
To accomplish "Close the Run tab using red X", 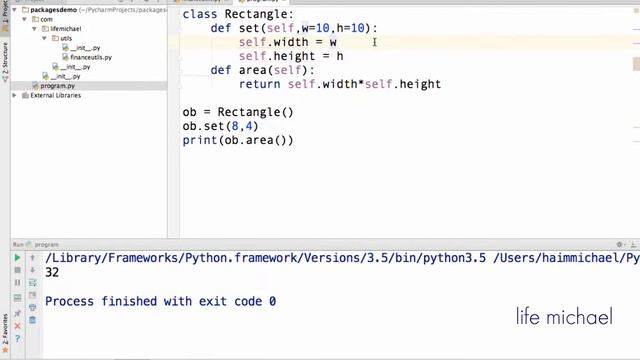I will point(17,326).
